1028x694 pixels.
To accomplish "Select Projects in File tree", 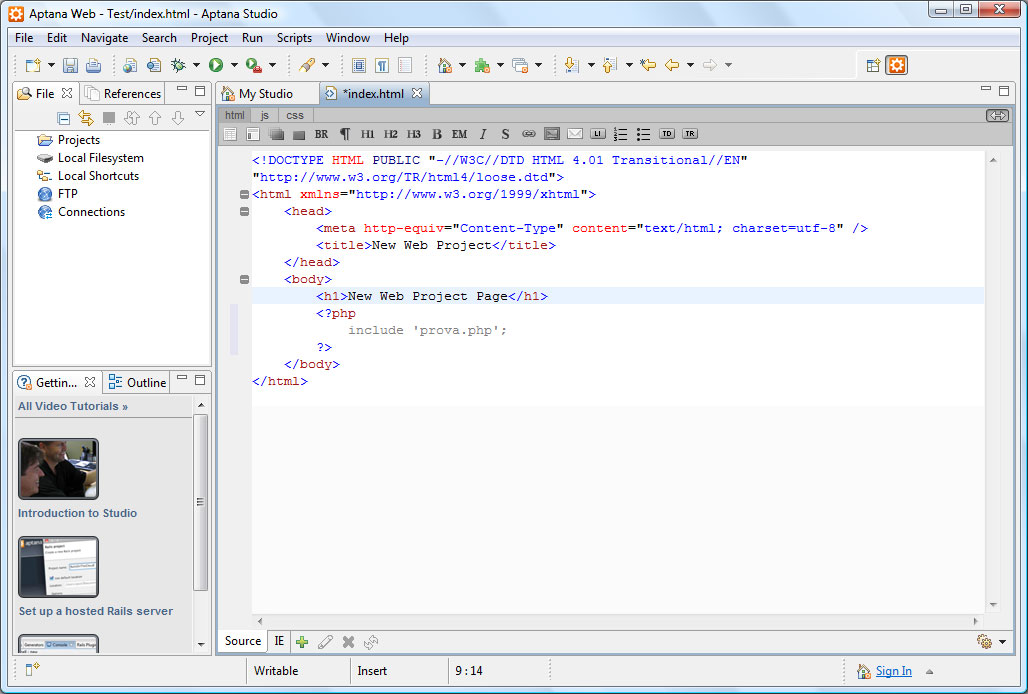I will (x=79, y=140).
